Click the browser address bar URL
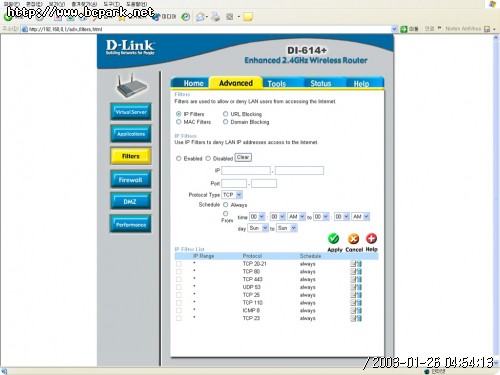500x375 pixels. click(66, 29)
